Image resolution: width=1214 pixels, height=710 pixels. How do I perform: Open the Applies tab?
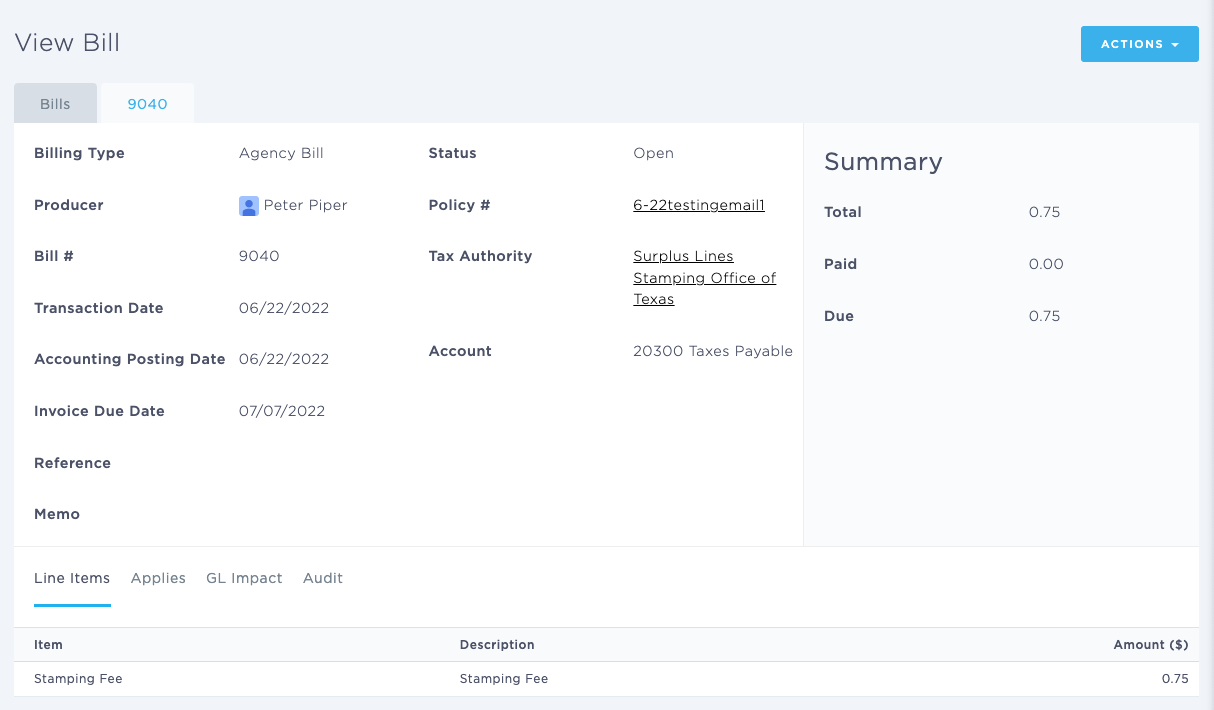157,578
